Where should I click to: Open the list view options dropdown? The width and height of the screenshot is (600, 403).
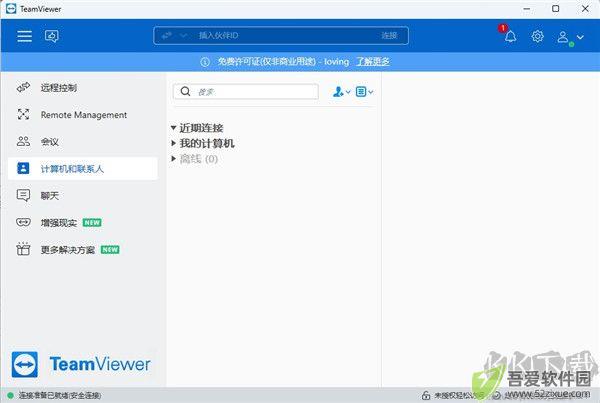tap(364, 92)
